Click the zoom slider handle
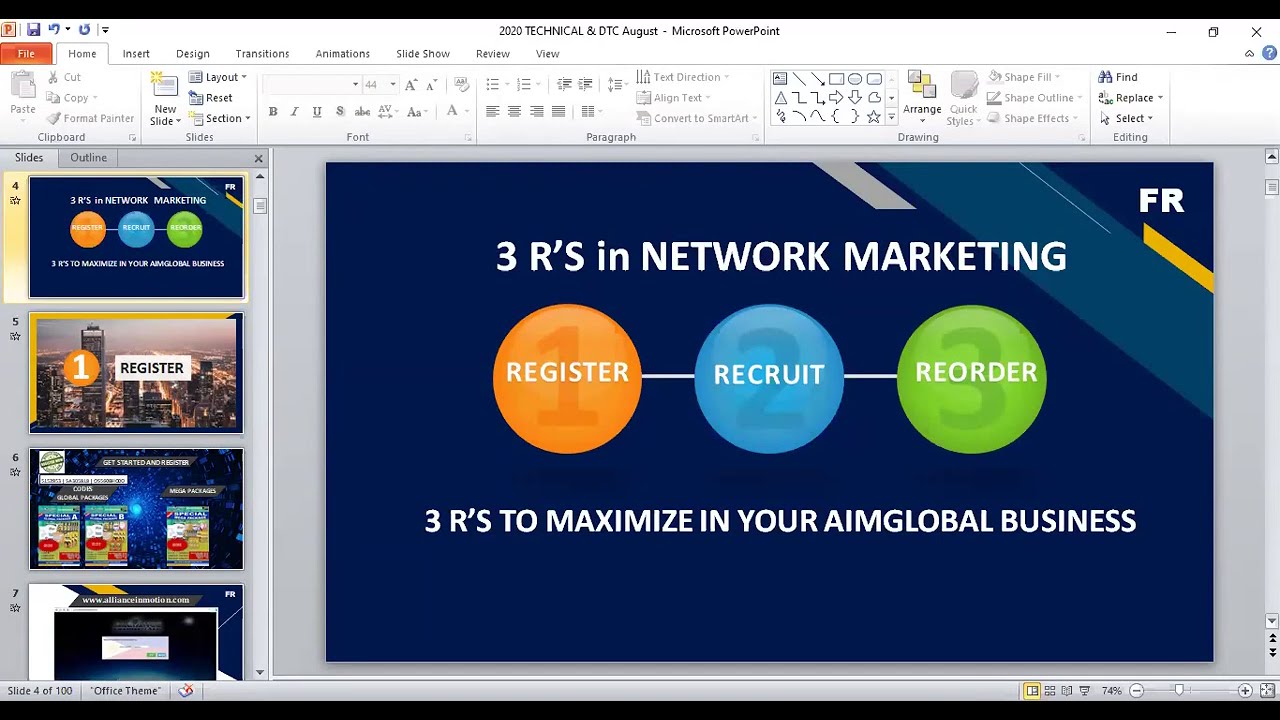Screen dimensions: 1280x720 (1180, 691)
